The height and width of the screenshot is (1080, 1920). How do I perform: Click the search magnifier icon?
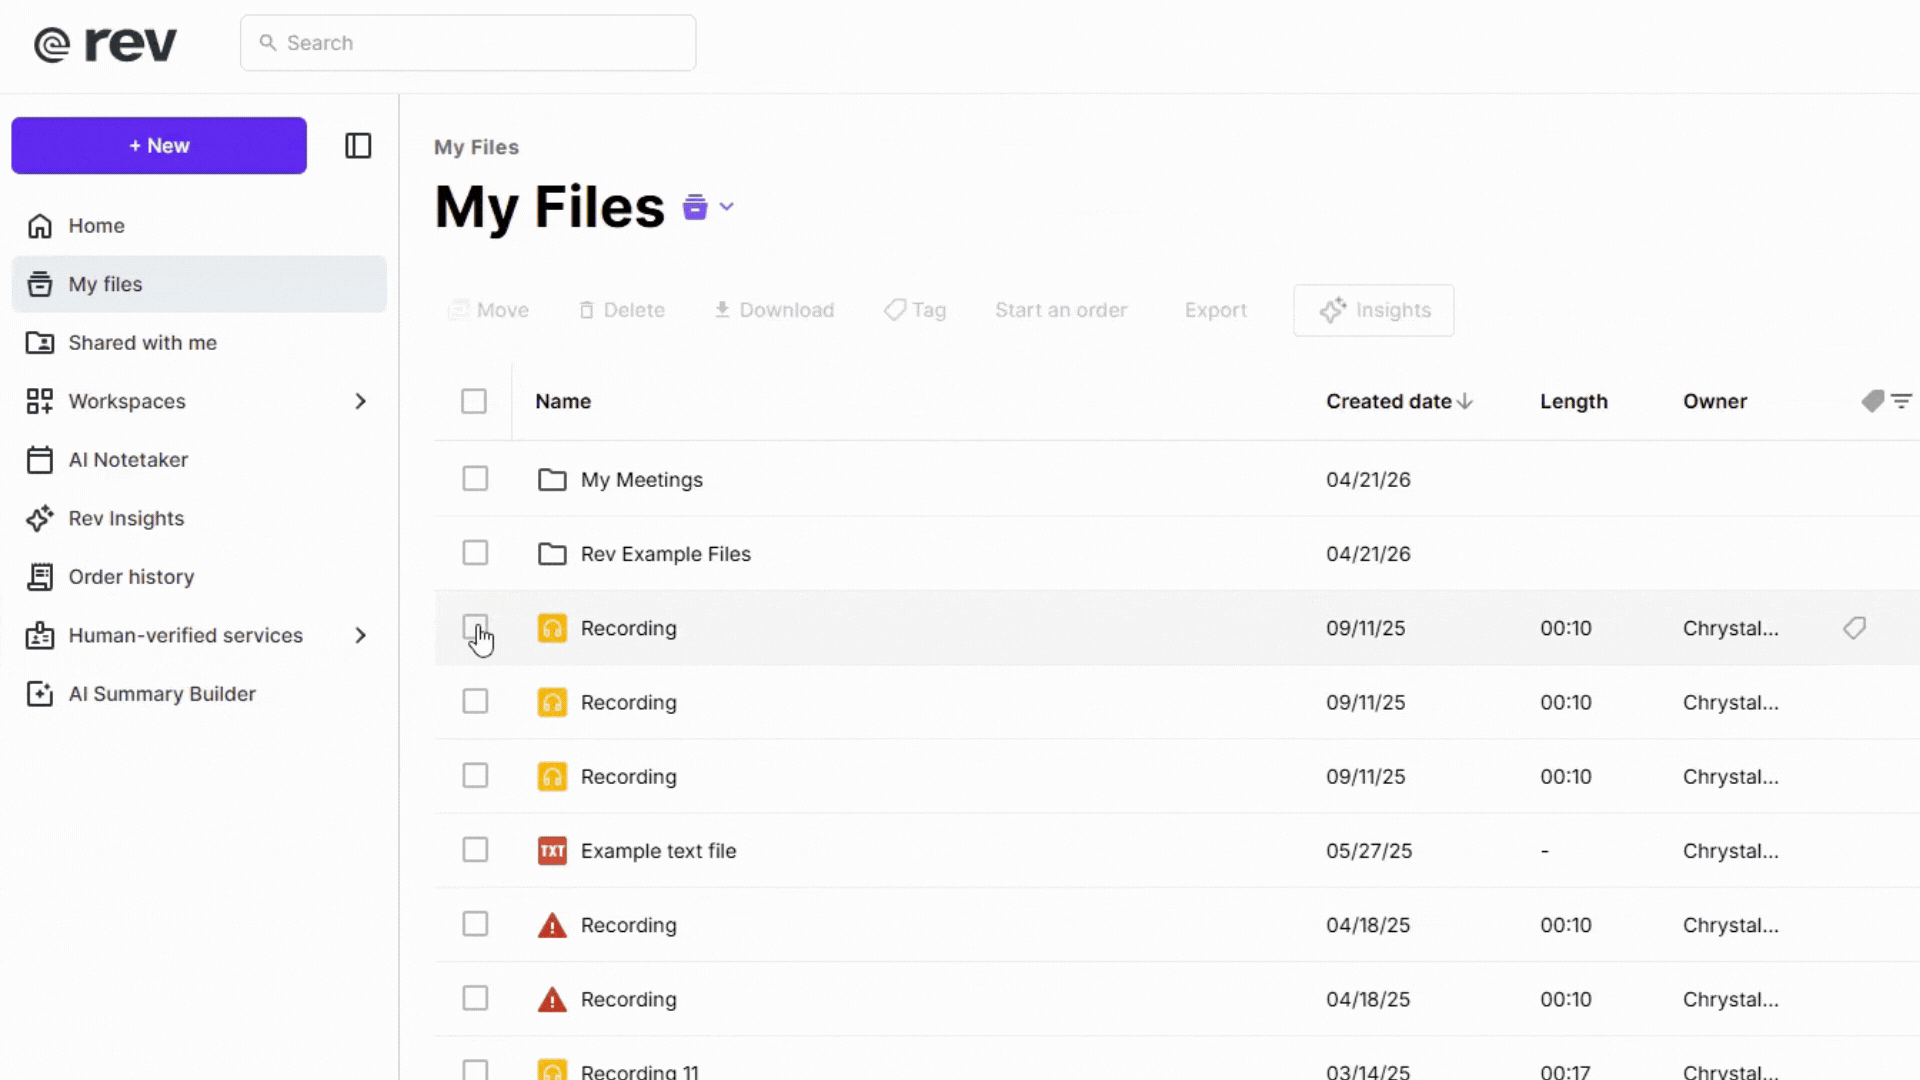[267, 43]
